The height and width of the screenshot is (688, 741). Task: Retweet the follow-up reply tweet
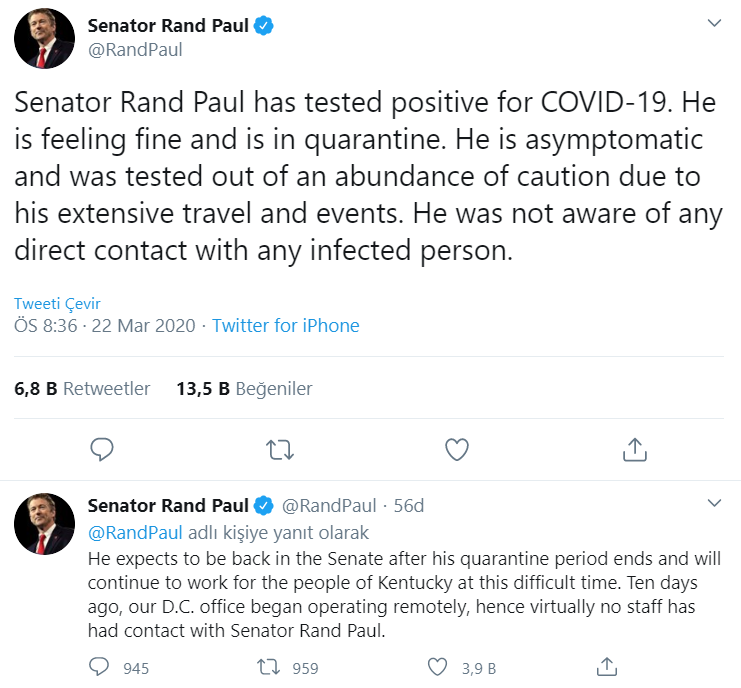[269, 666]
